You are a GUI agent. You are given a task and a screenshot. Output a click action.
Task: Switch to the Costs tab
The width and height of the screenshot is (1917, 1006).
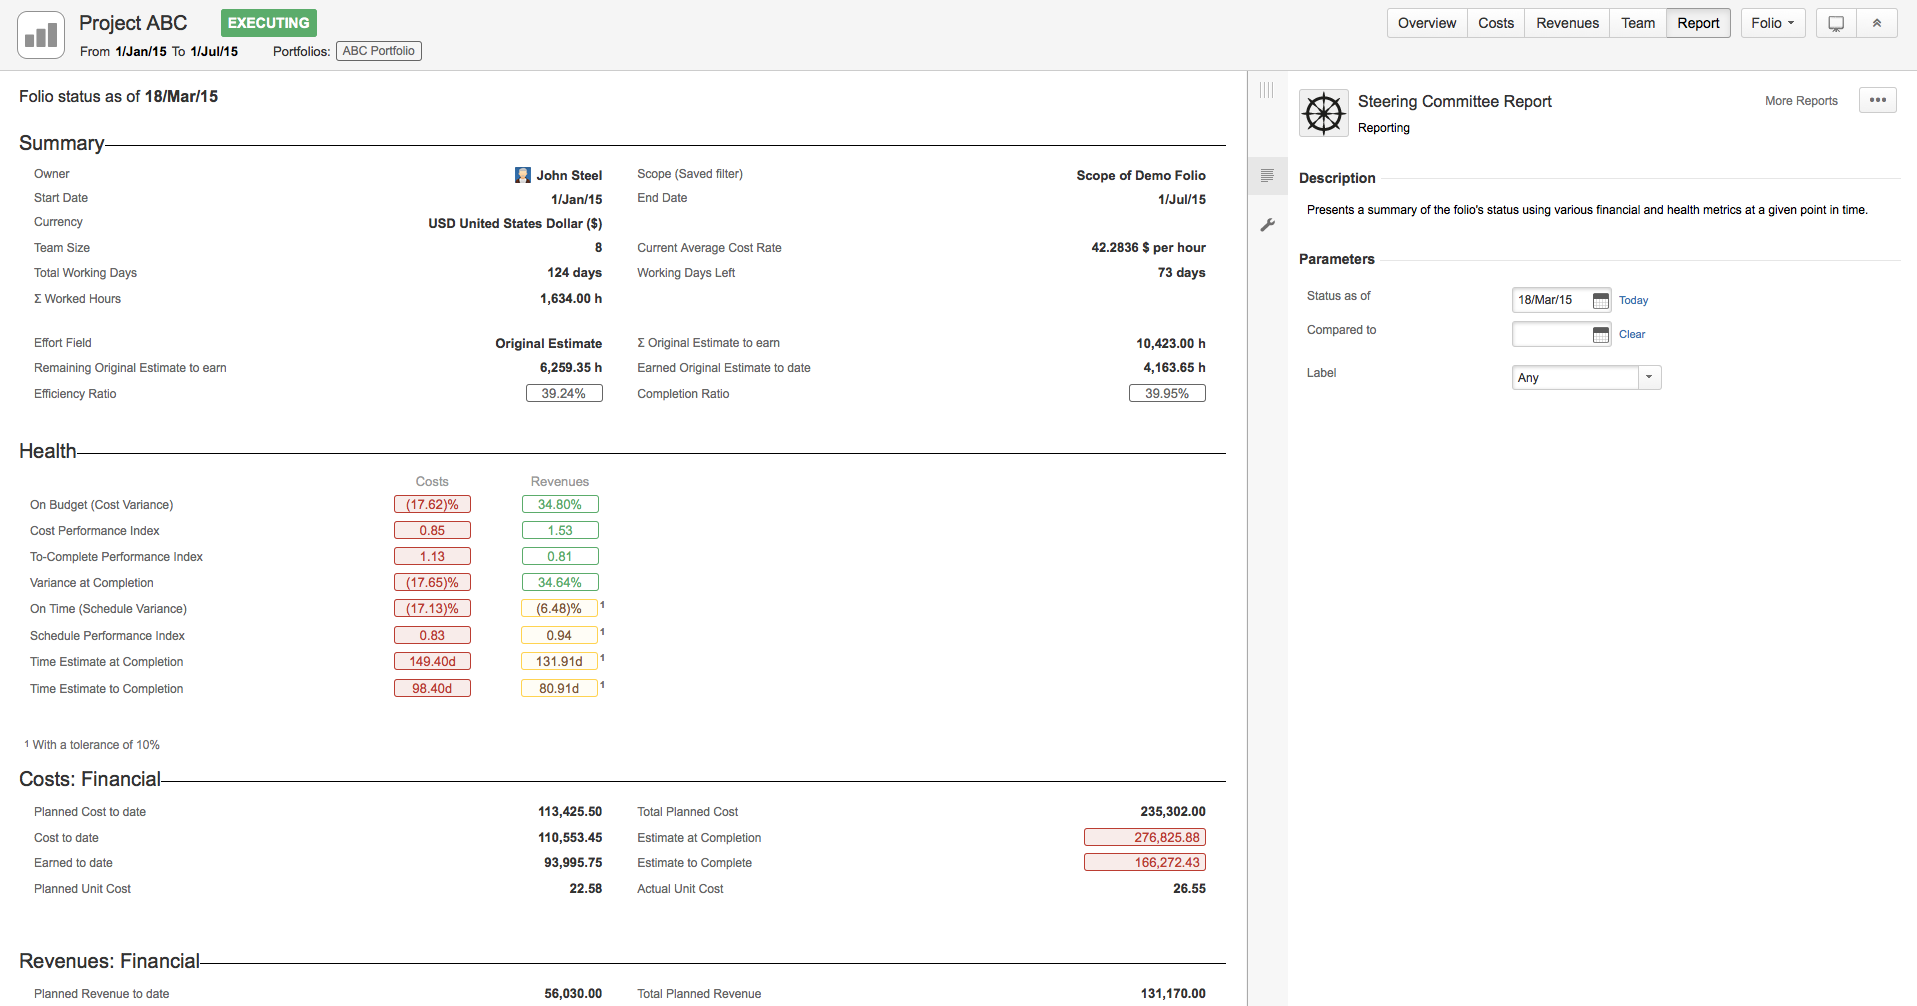point(1495,23)
